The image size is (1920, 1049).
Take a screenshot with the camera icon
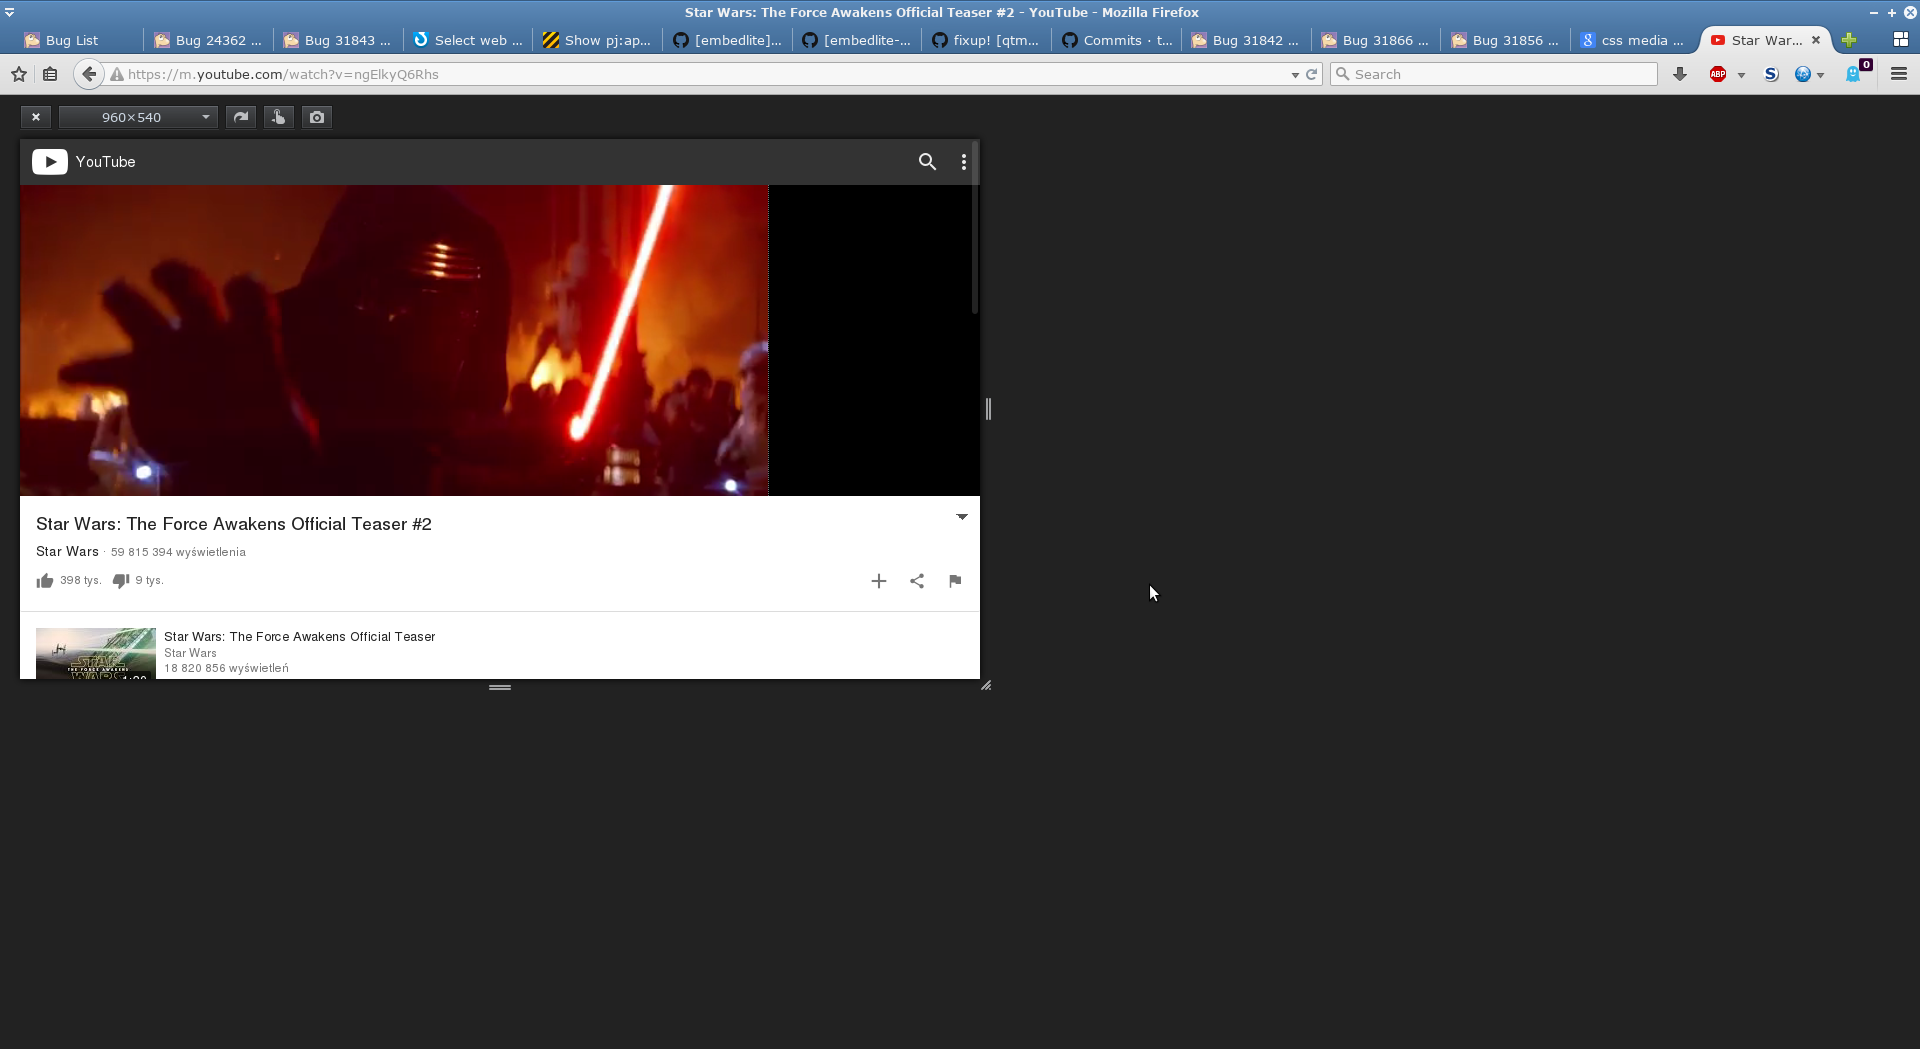tap(317, 117)
